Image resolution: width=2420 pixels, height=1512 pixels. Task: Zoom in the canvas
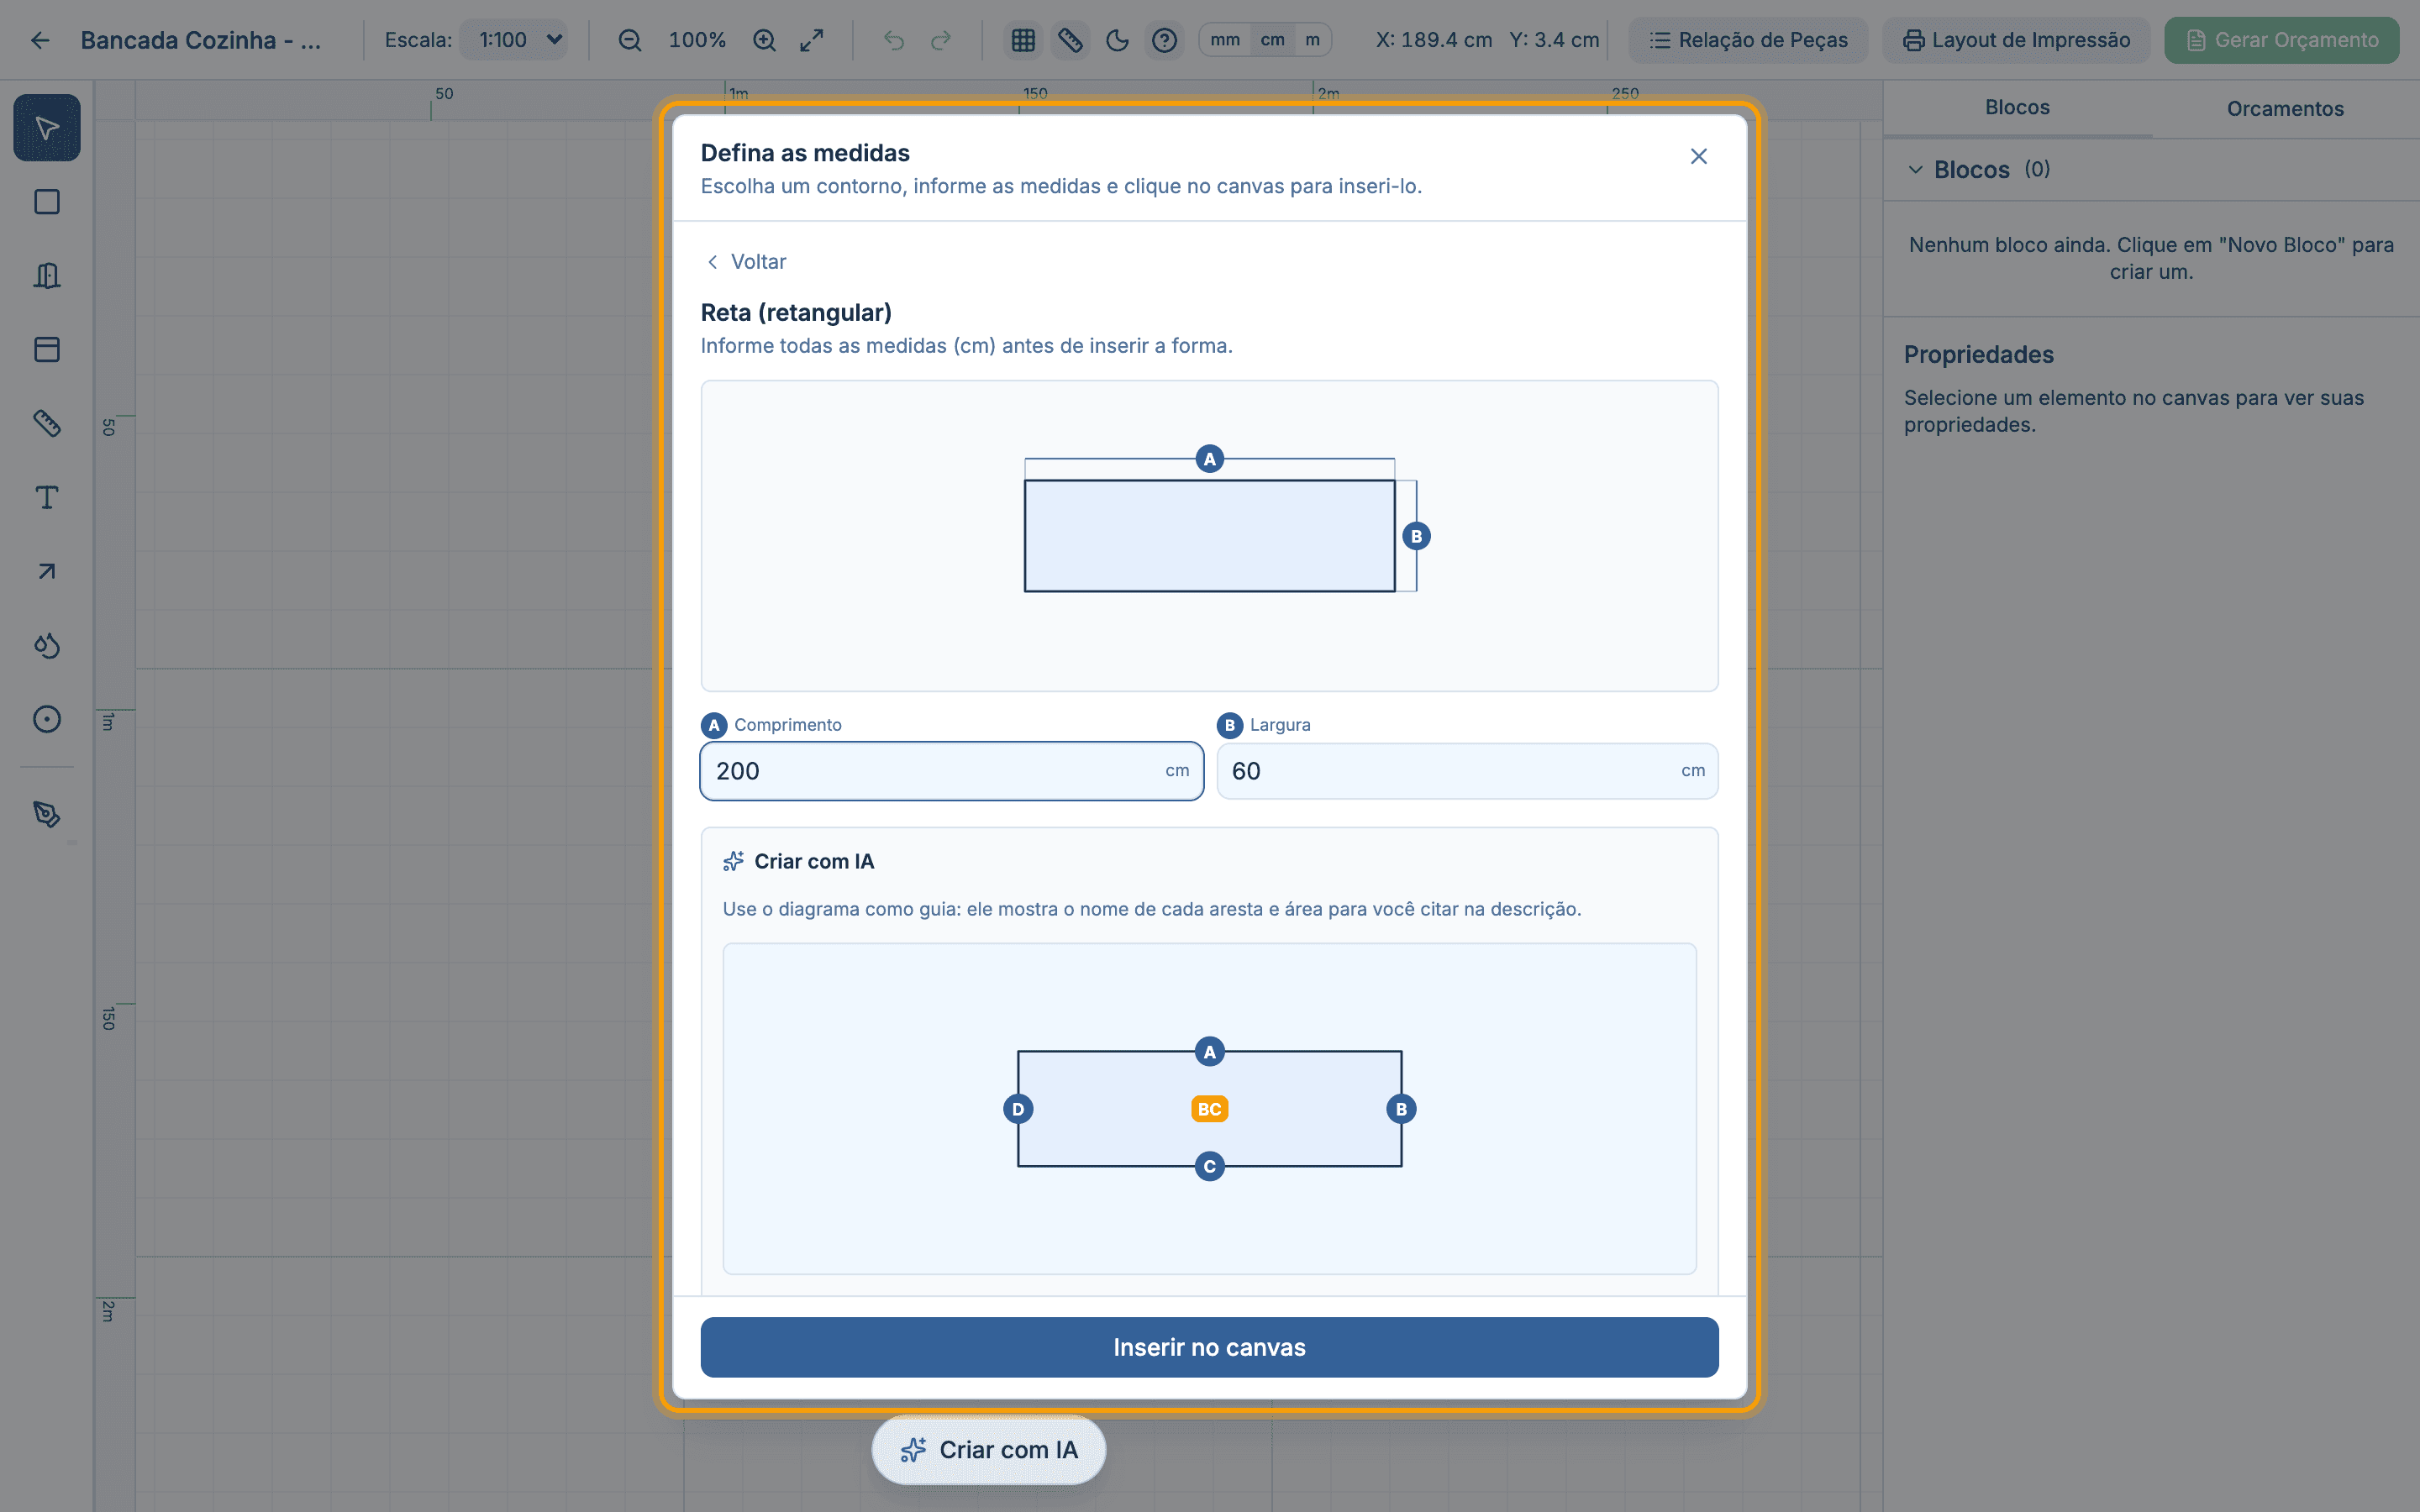click(x=765, y=40)
